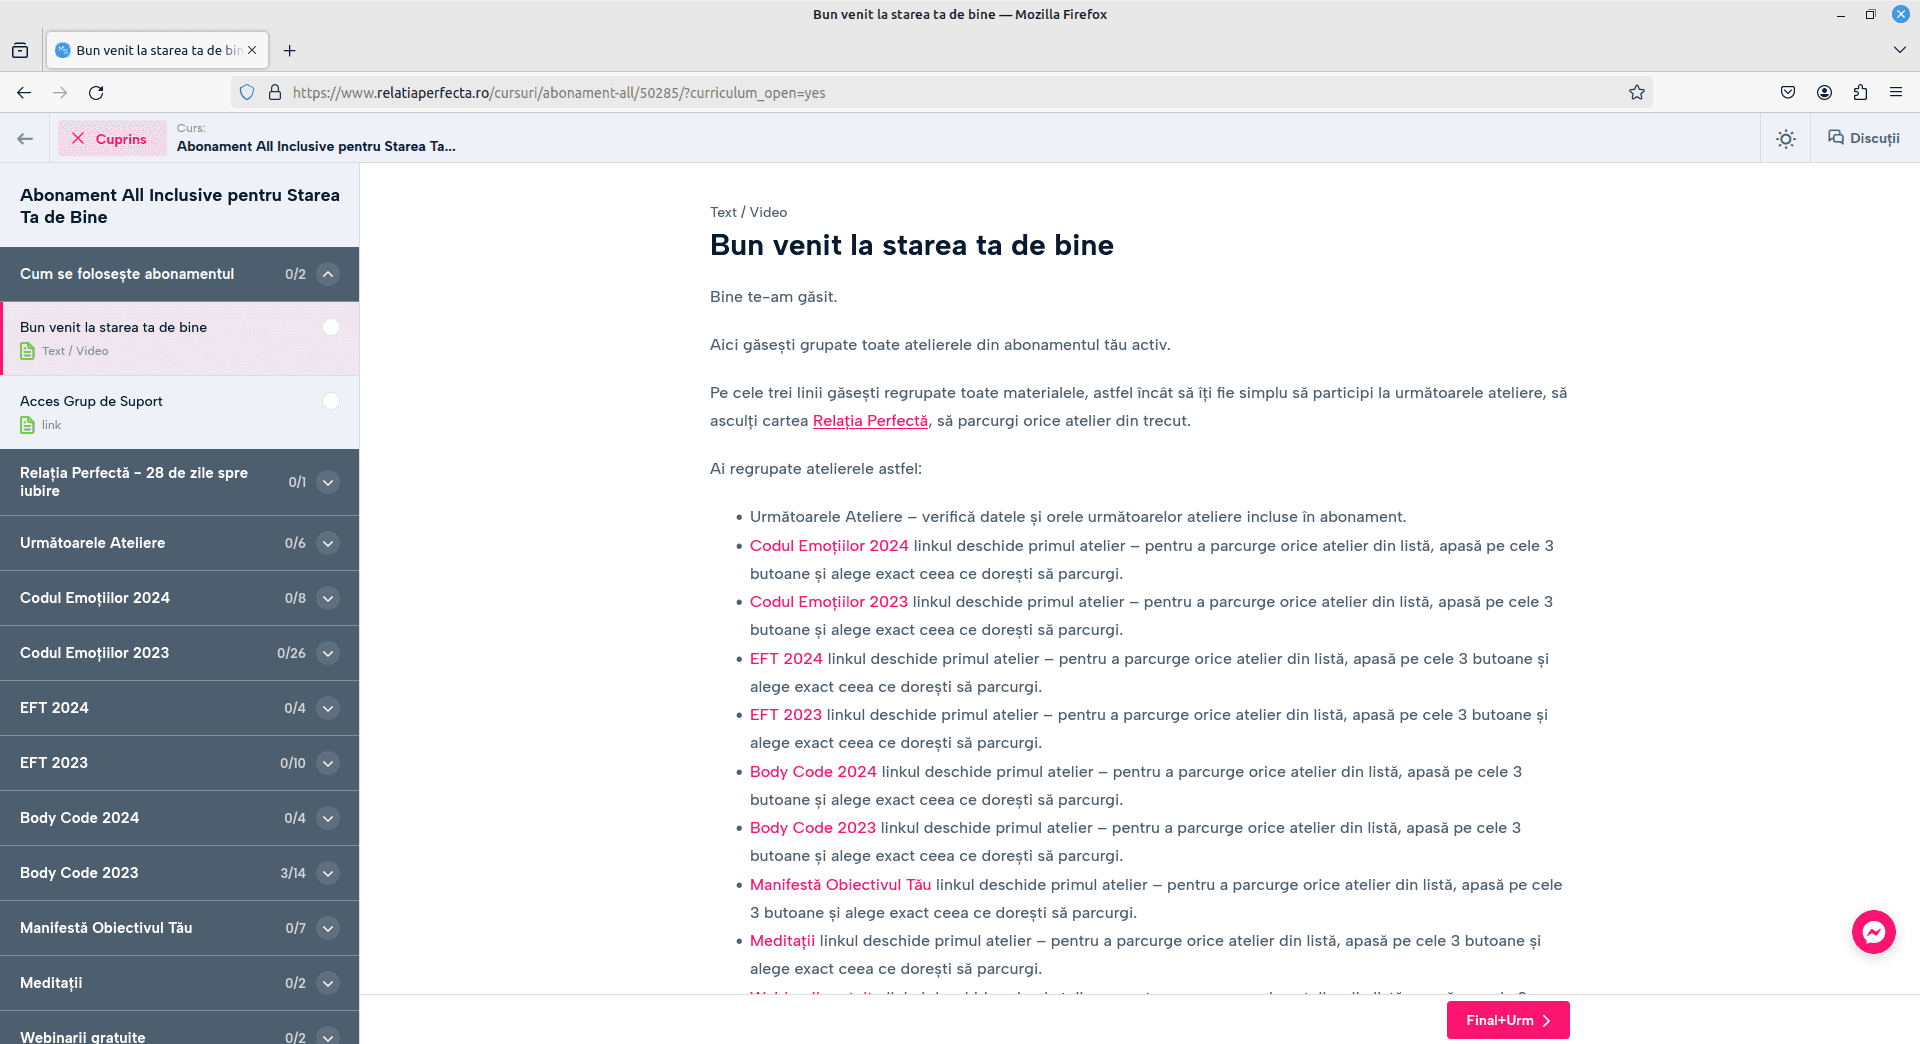Screen dimensions: 1920x1044
Task: Open the Acces Grup de Suport lesson
Action: (x=180, y=412)
